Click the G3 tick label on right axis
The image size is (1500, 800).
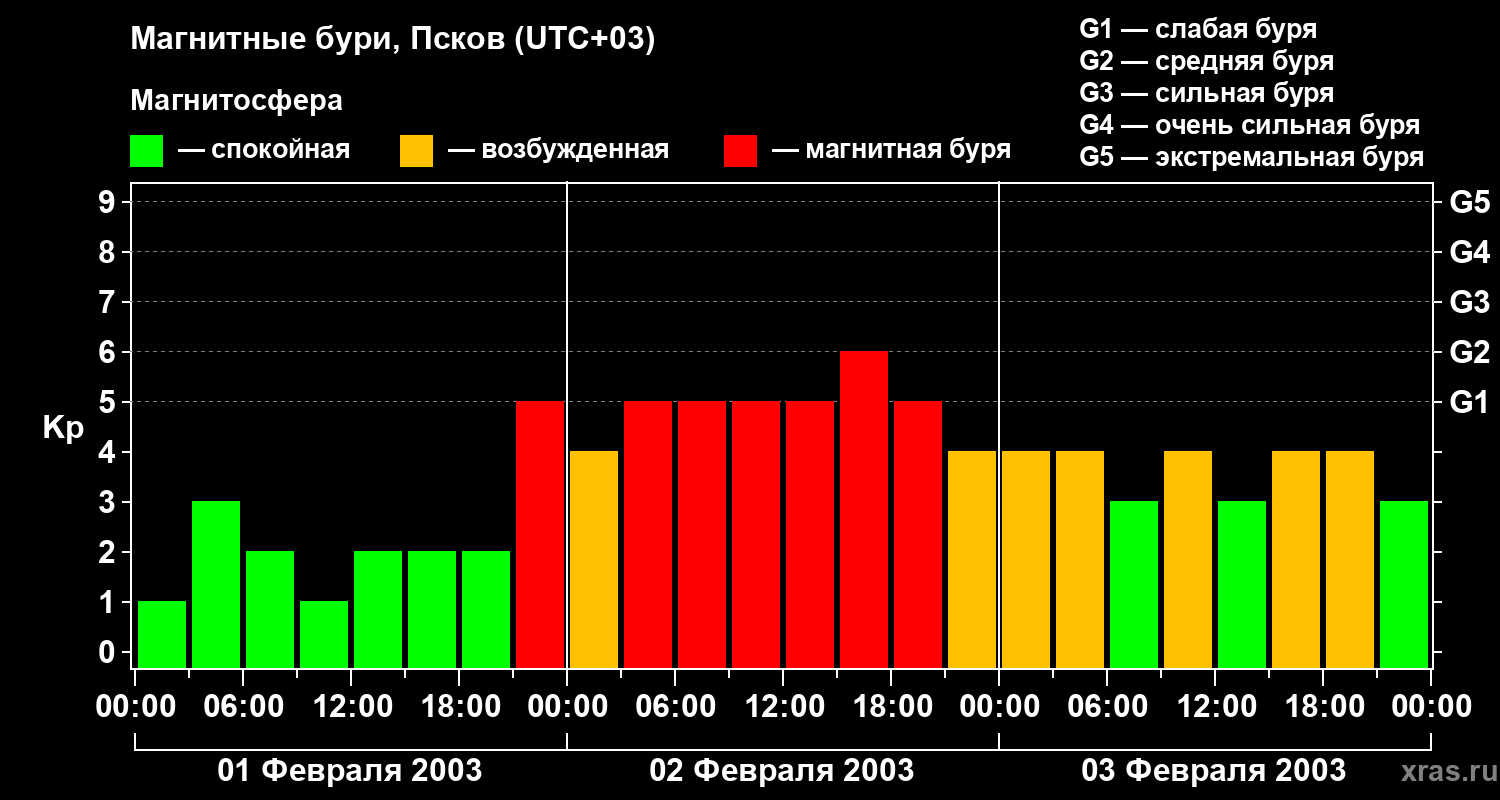1469,302
